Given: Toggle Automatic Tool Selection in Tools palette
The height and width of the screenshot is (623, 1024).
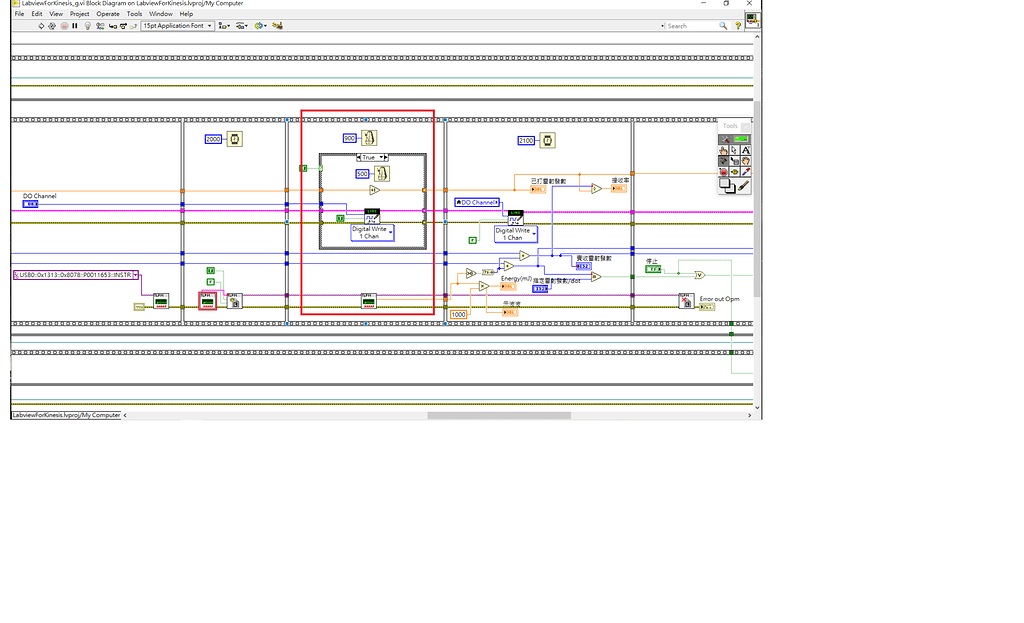Looking at the screenshot, I should 725,139.
